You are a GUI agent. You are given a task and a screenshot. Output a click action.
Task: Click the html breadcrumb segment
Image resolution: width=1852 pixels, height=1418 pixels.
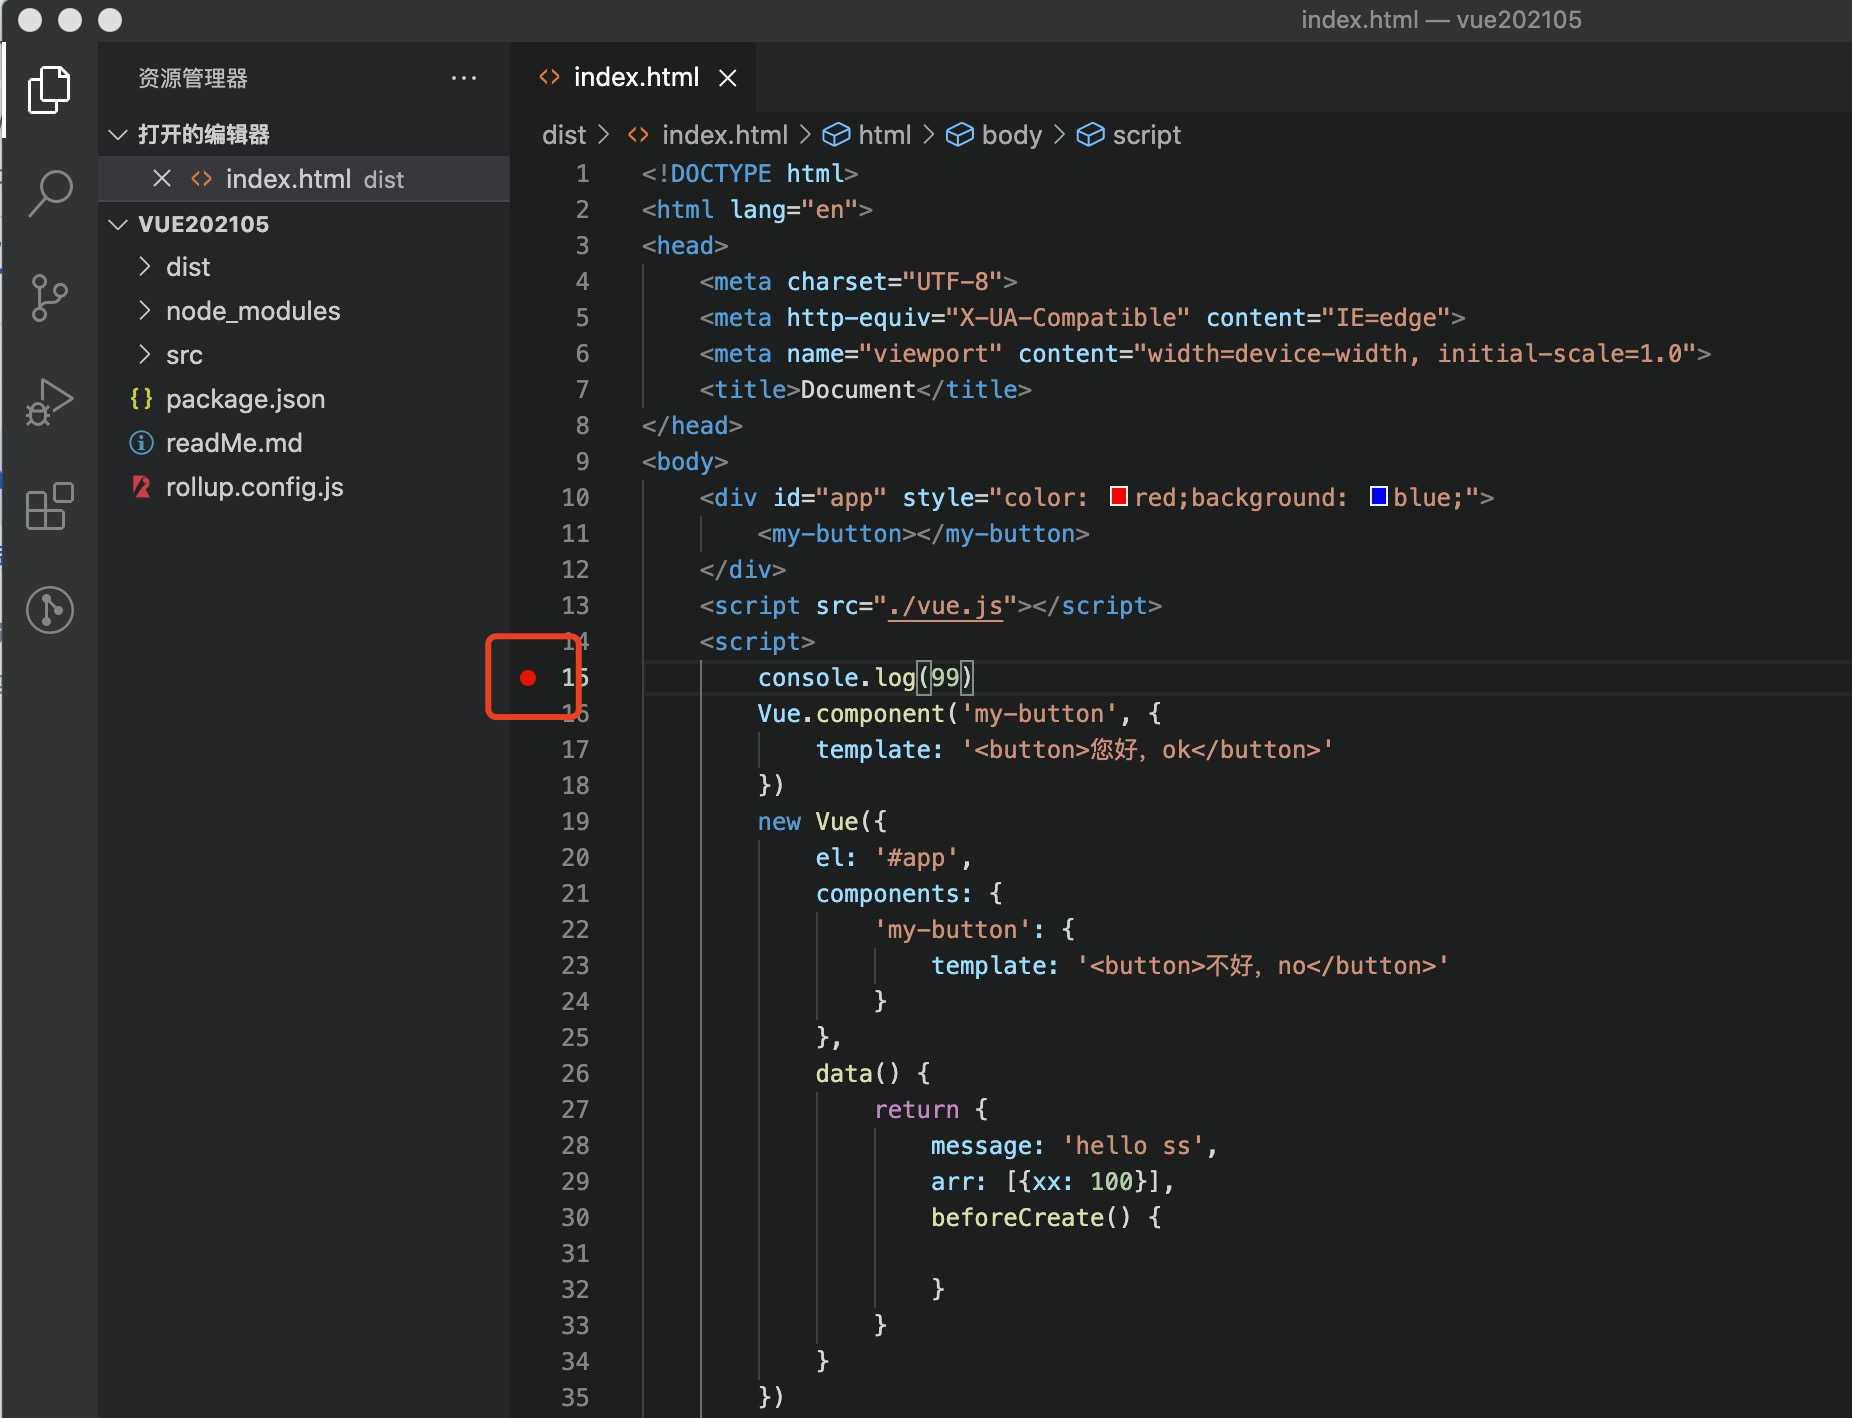tap(885, 135)
